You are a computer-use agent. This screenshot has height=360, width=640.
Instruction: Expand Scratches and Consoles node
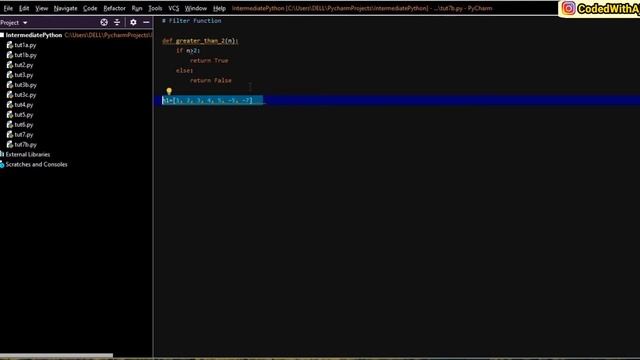tap(36, 164)
